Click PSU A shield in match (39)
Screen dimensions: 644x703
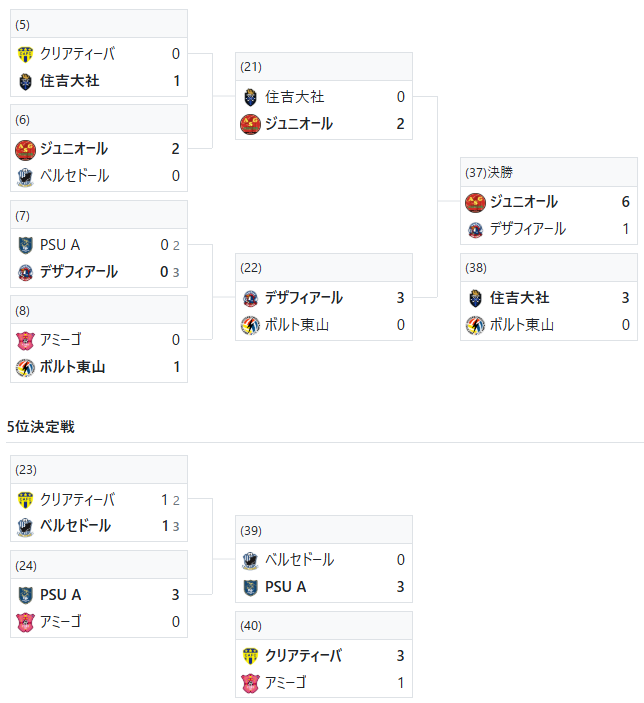(x=250, y=587)
